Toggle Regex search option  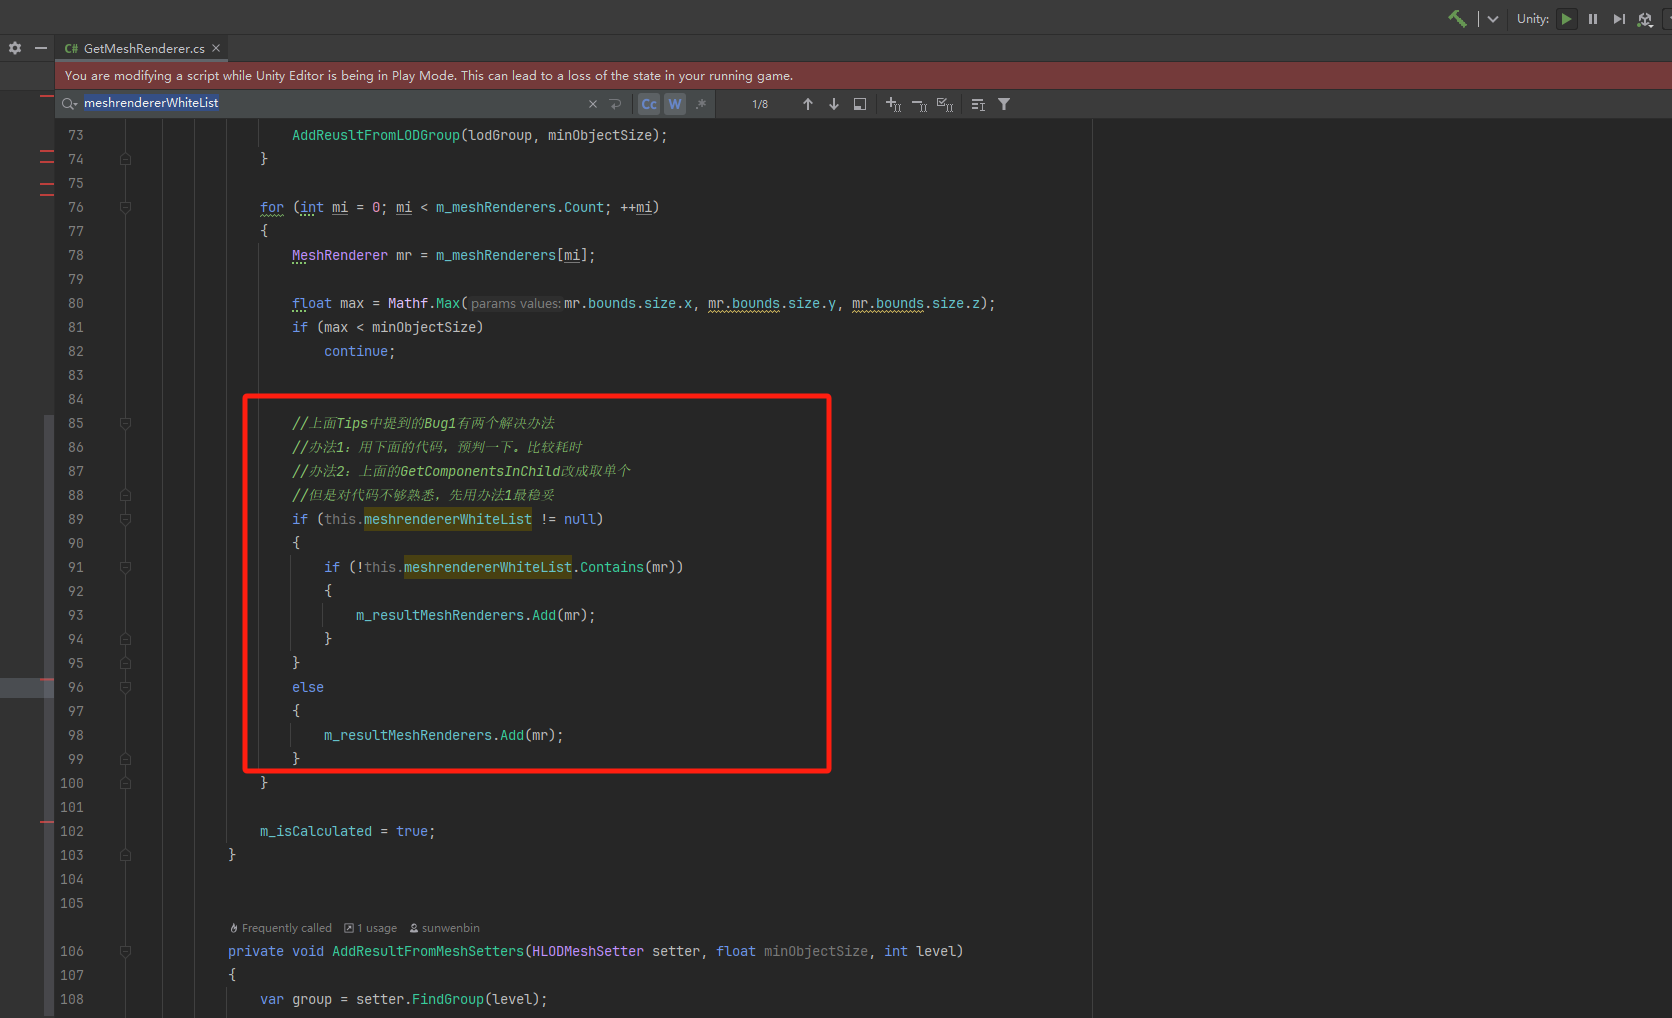click(x=701, y=104)
